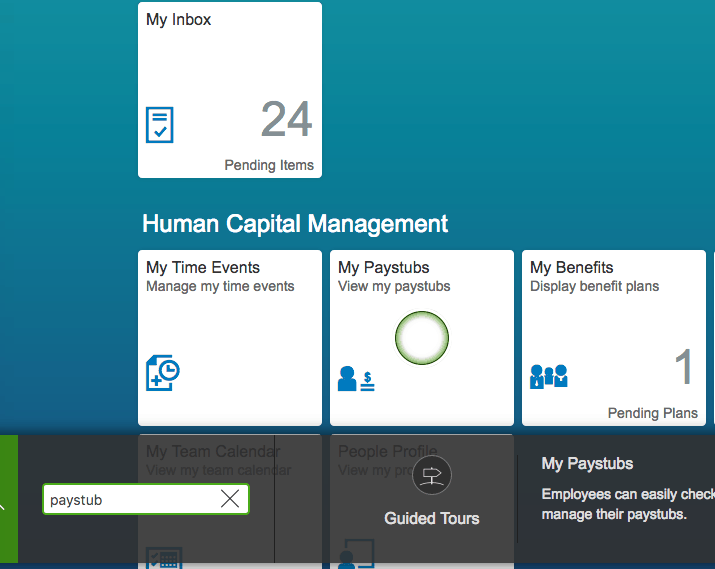Click the My Inbox document checklist icon
715x569 pixels.
[x=160, y=125]
